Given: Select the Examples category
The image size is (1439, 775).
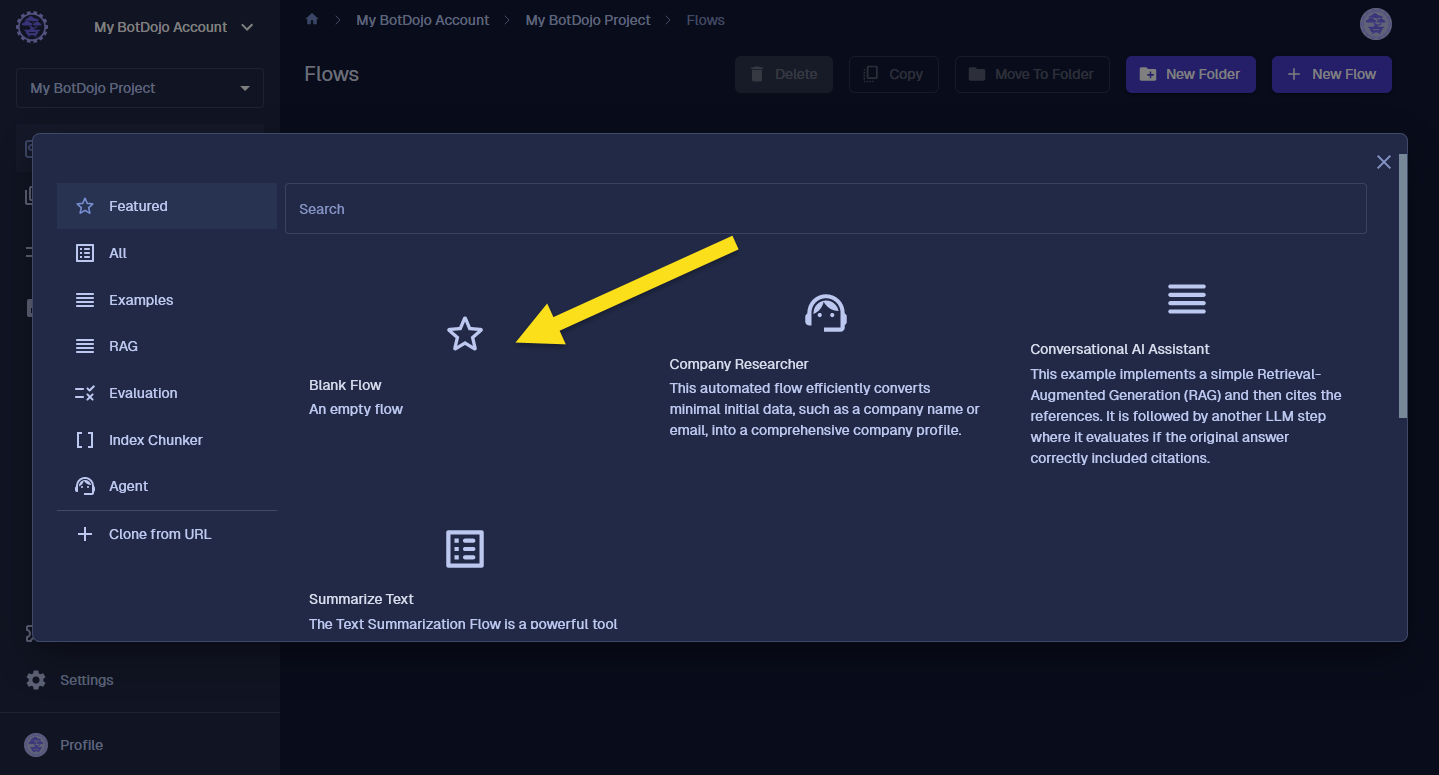Looking at the screenshot, I should tap(167, 300).
